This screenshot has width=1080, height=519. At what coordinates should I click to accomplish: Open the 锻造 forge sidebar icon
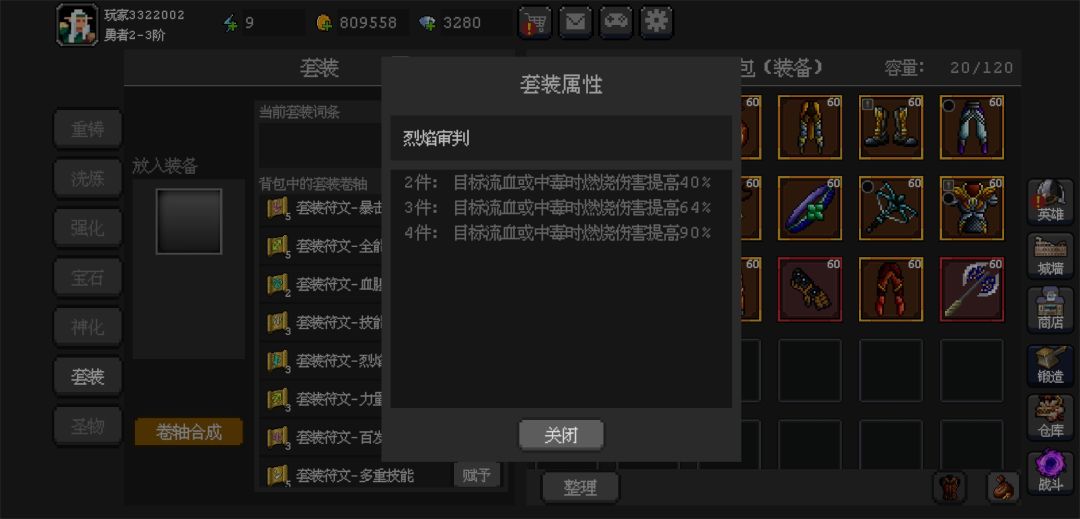pyautogui.click(x=1050, y=363)
